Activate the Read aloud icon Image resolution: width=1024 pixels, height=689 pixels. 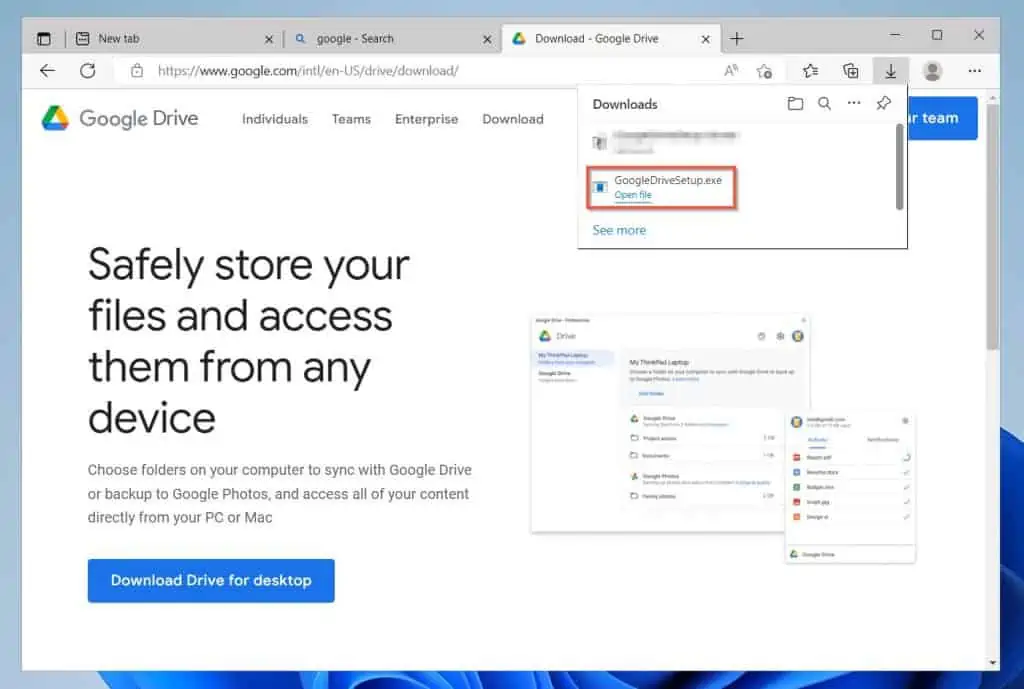tap(731, 71)
